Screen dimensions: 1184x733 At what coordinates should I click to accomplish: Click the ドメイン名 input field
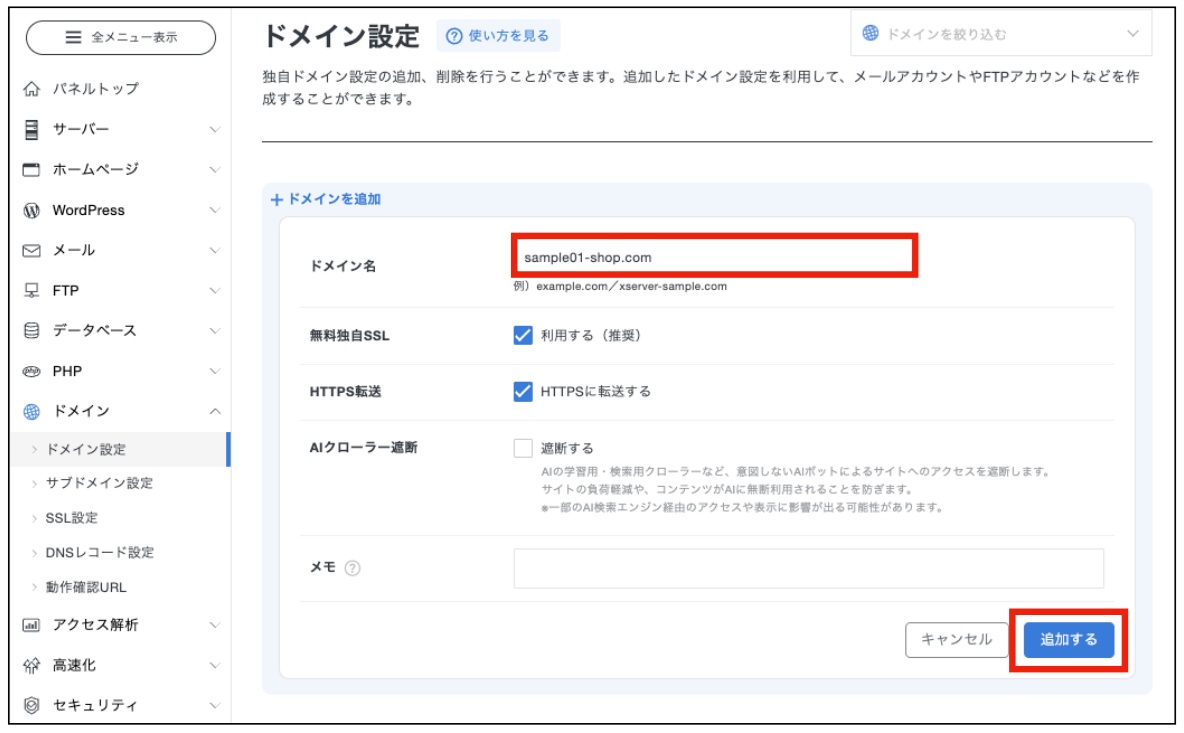pos(713,257)
